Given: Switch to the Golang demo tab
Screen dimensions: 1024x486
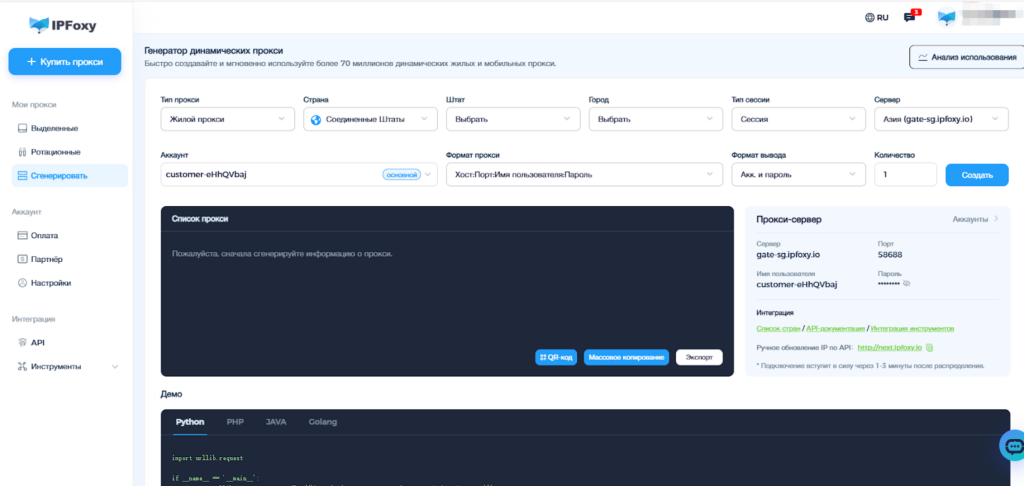Looking at the screenshot, I should click(322, 422).
